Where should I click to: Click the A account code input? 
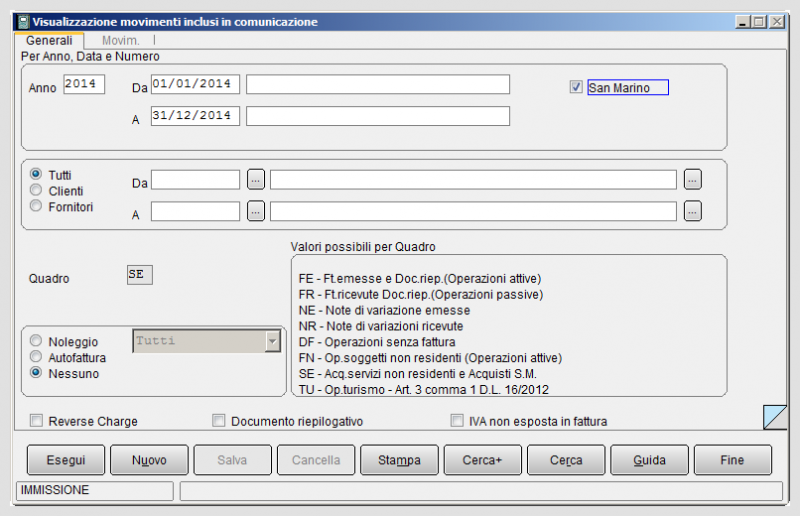(195, 211)
